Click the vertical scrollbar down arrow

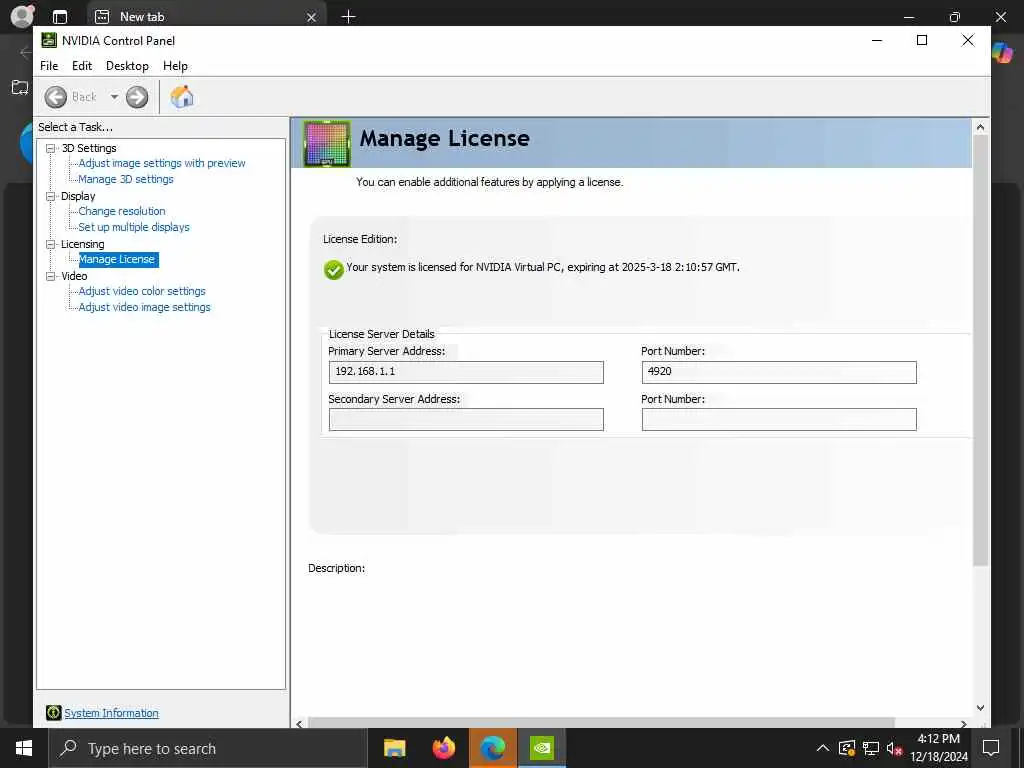(980, 708)
